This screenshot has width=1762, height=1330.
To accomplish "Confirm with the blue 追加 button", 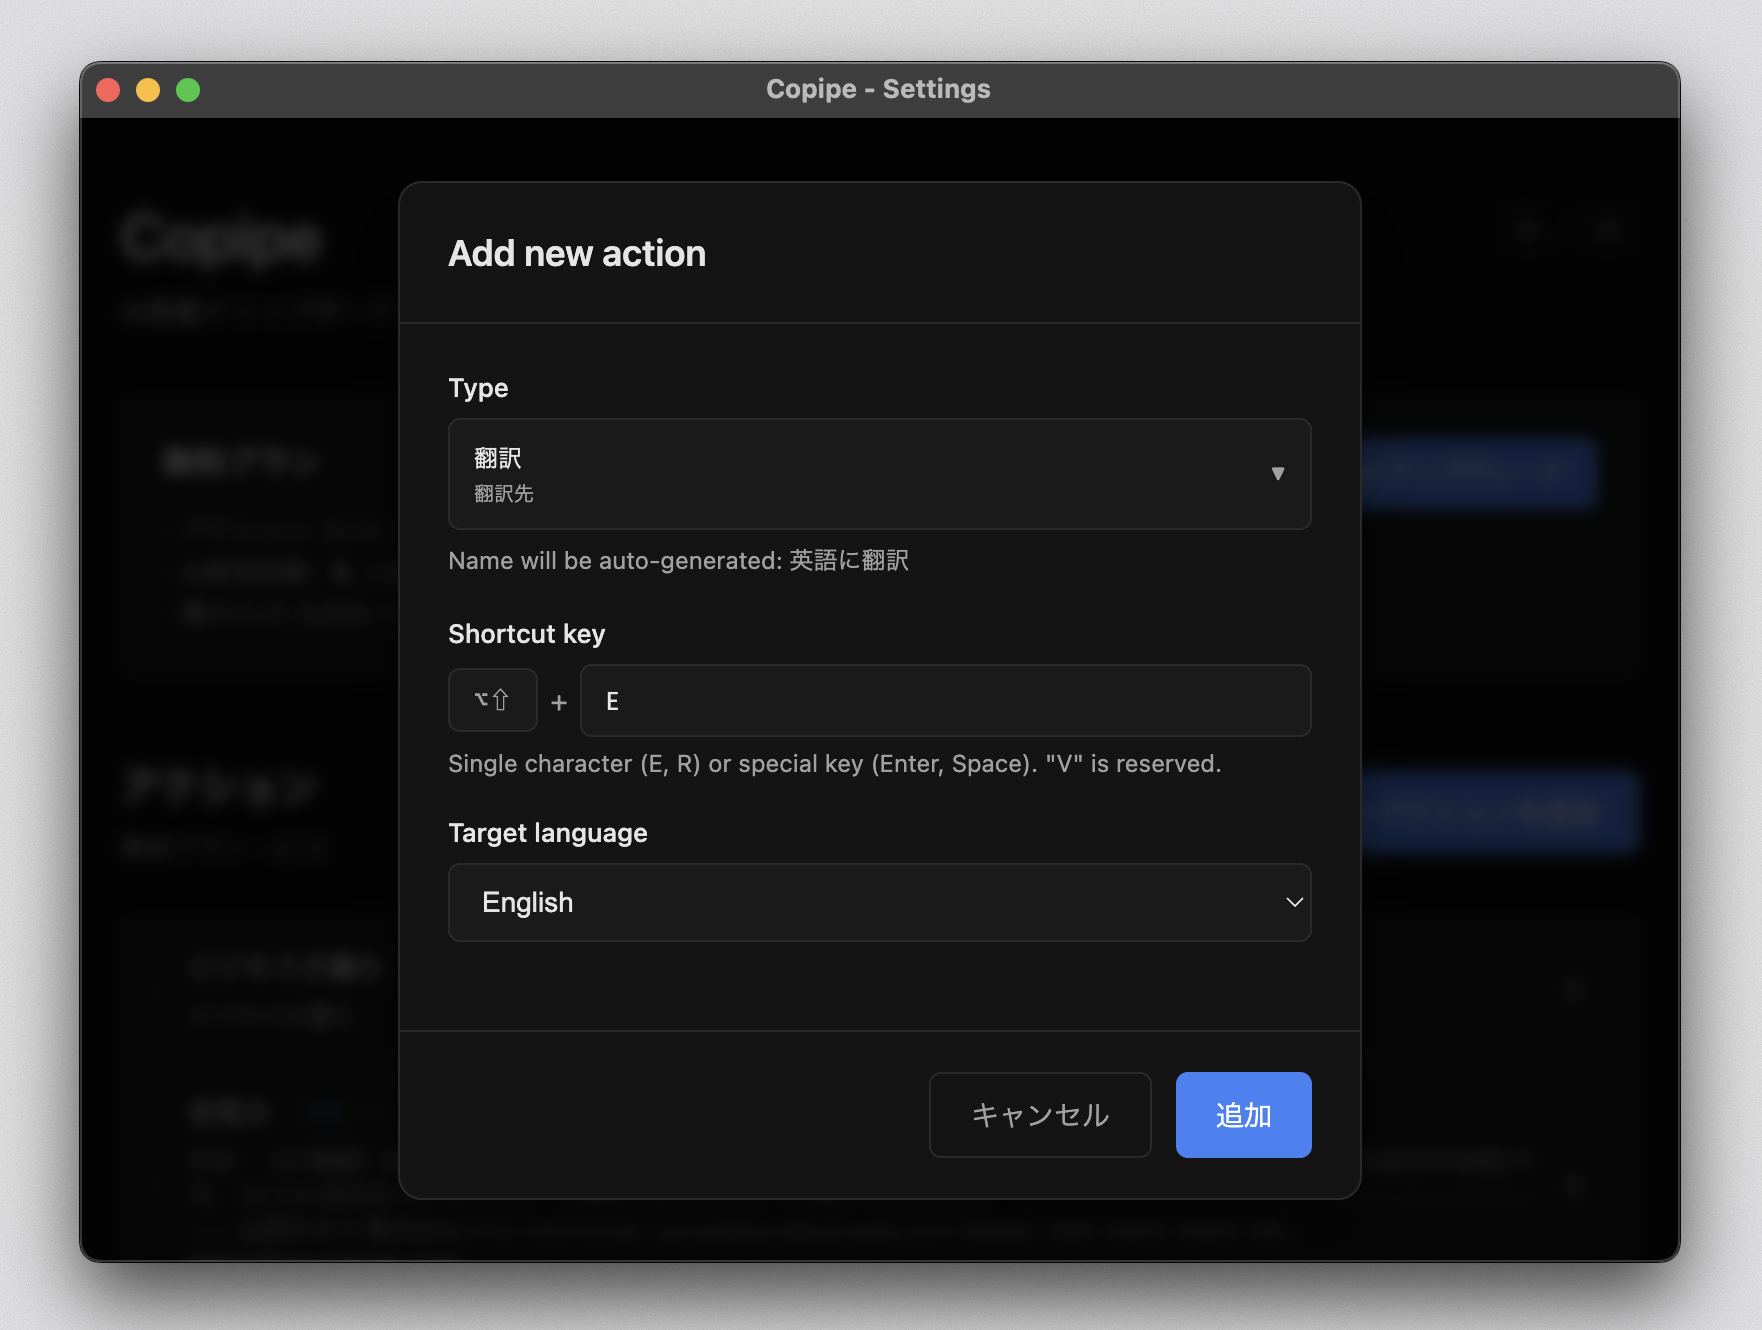I will click(1243, 1115).
